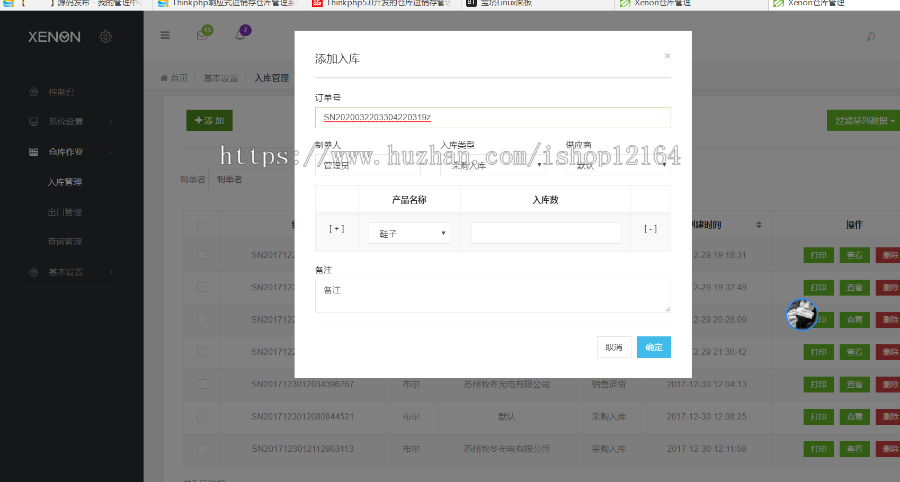Click 查看 in the 19:32:49 row

pyautogui.click(x=855, y=287)
